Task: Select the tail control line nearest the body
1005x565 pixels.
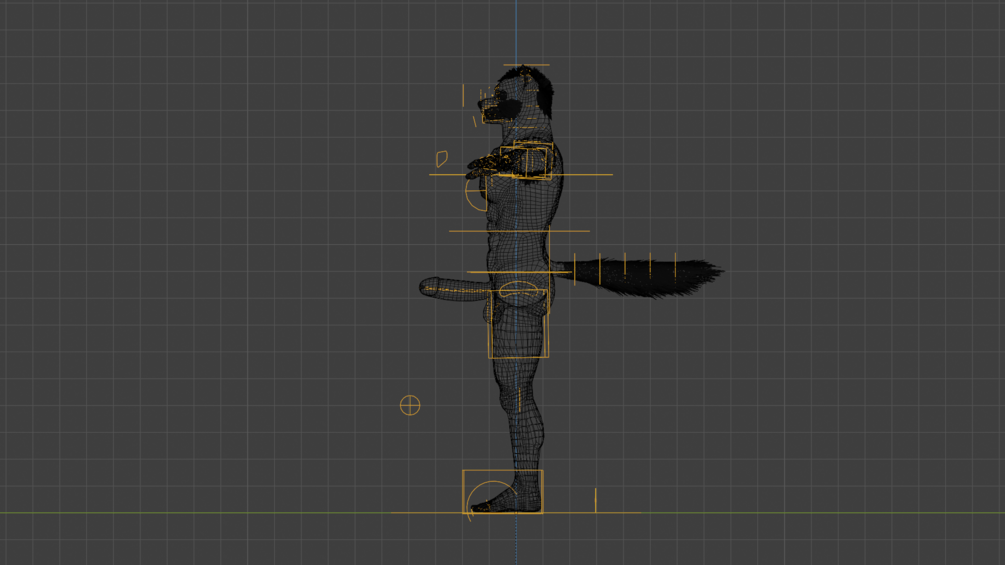Action: coord(574,269)
